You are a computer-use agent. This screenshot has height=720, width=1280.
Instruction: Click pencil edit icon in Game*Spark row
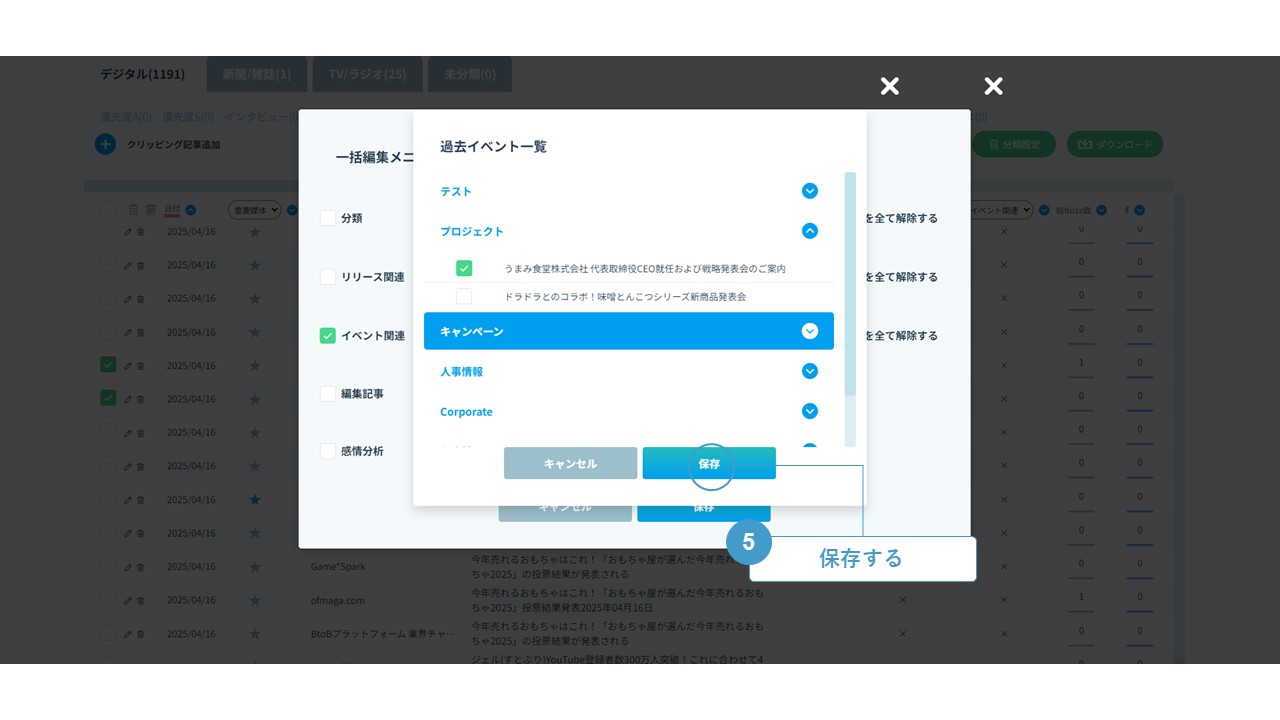[x=128, y=566]
